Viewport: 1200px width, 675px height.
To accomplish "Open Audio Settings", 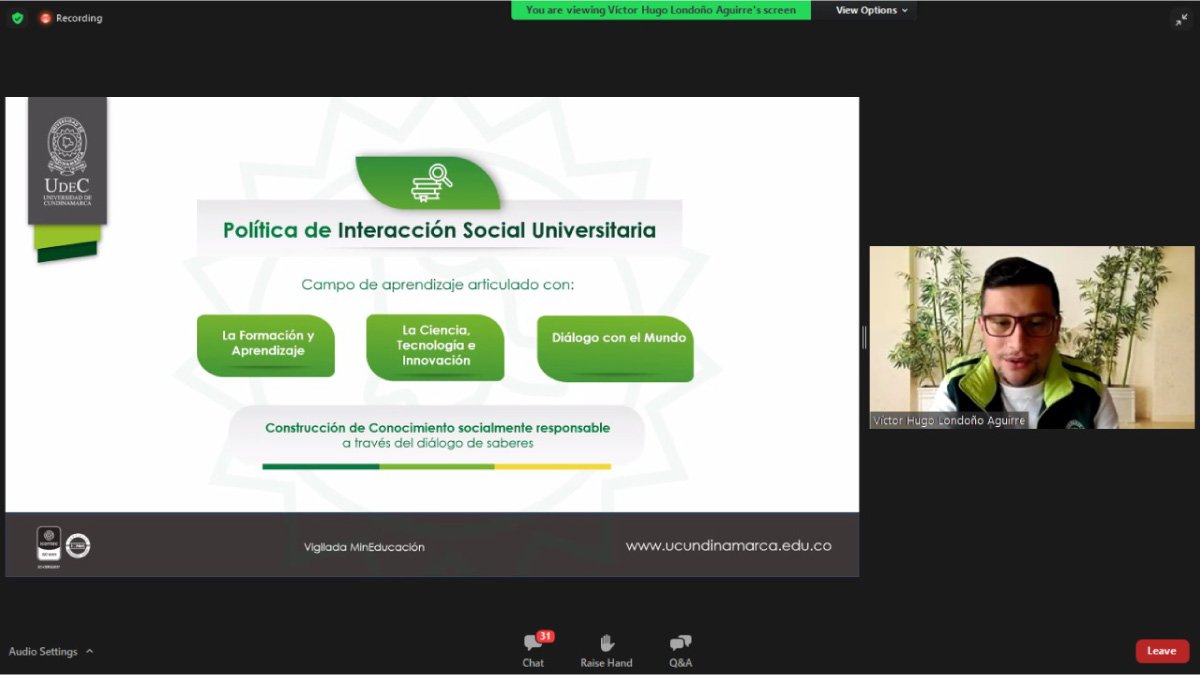I will click(x=43, y=651).
